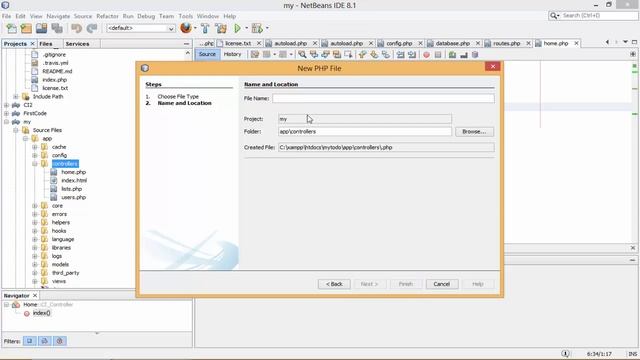The width and height of the screenshot is (640, 360).
Task: Click the editor stop macro recording icon
Action: [438, 54]
